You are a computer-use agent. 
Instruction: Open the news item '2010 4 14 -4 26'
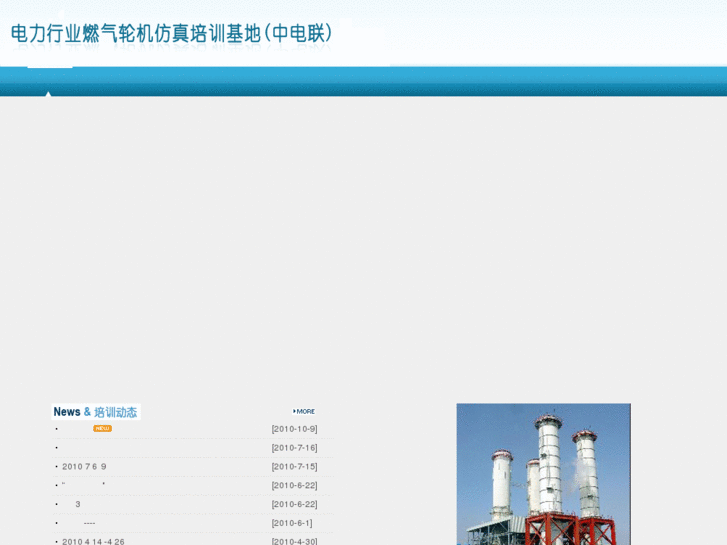point(93,541)
